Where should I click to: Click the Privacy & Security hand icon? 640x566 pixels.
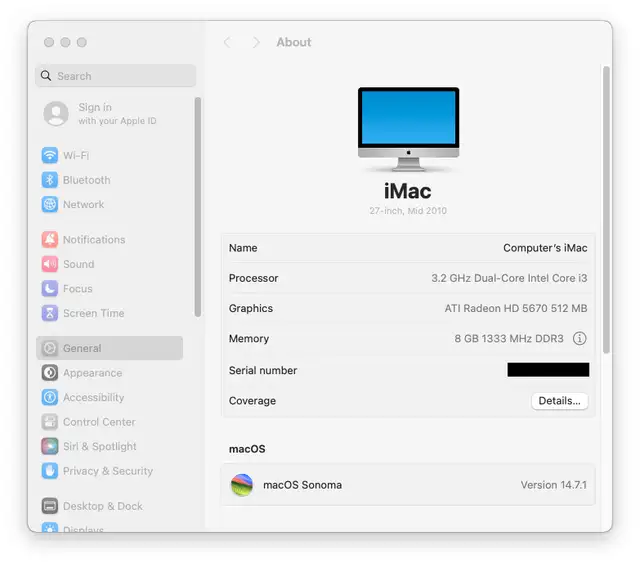point(50,471)
